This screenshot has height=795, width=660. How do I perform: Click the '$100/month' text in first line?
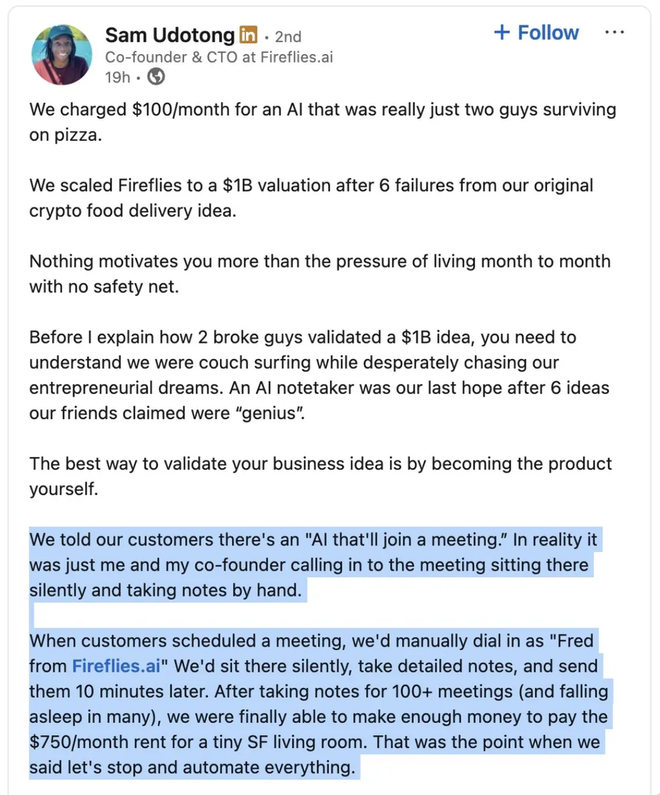180,109
